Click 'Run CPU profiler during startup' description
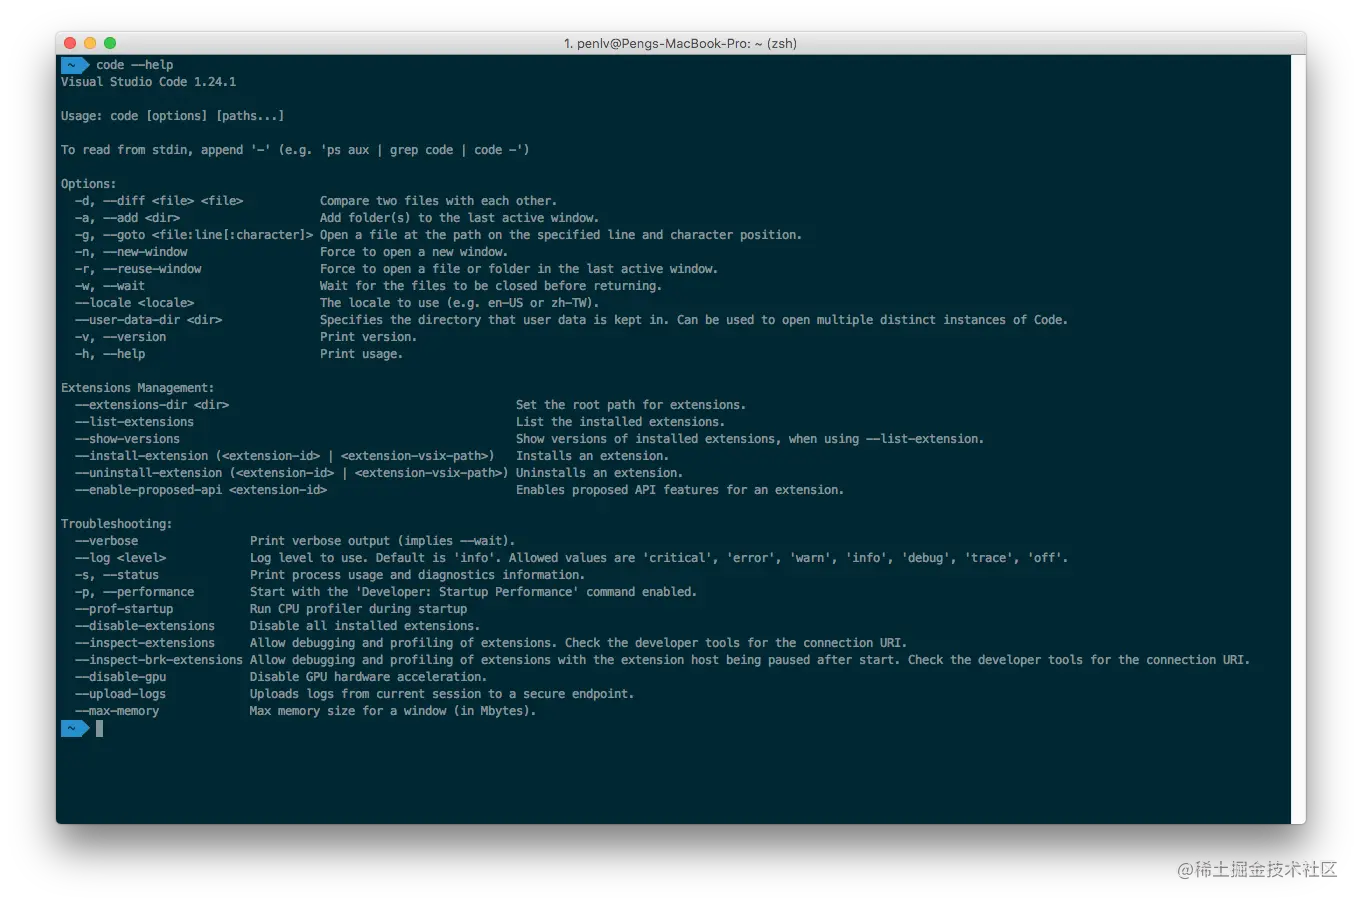The image size is (1362, 904). [x=359, y=609]
